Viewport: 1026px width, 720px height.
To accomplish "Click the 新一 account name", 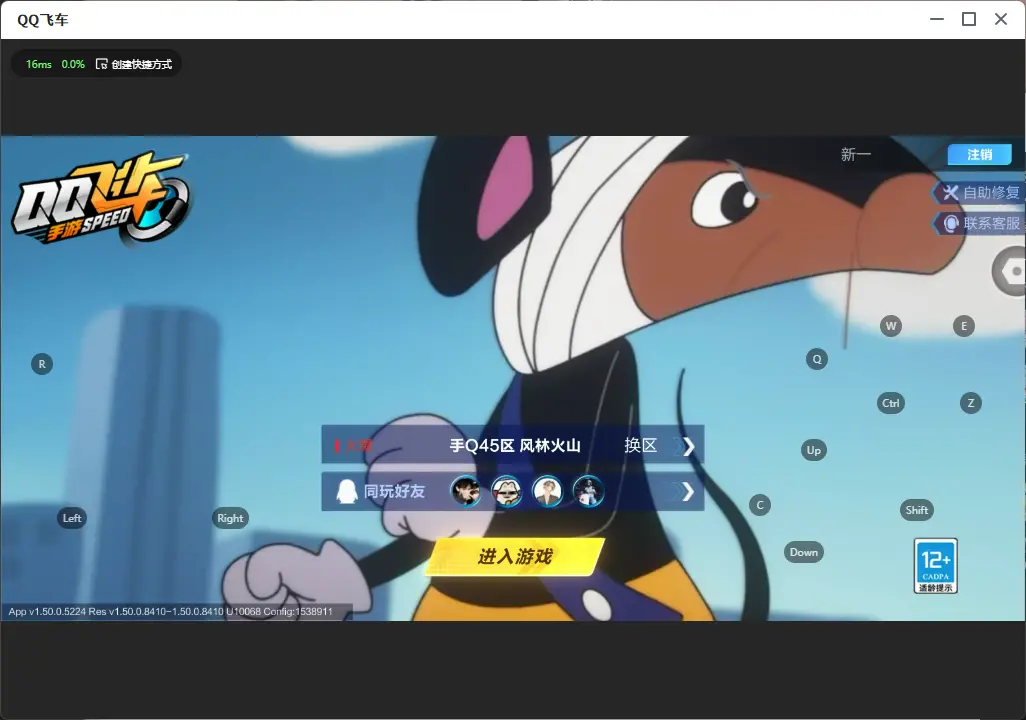I will tap(856, 154).
